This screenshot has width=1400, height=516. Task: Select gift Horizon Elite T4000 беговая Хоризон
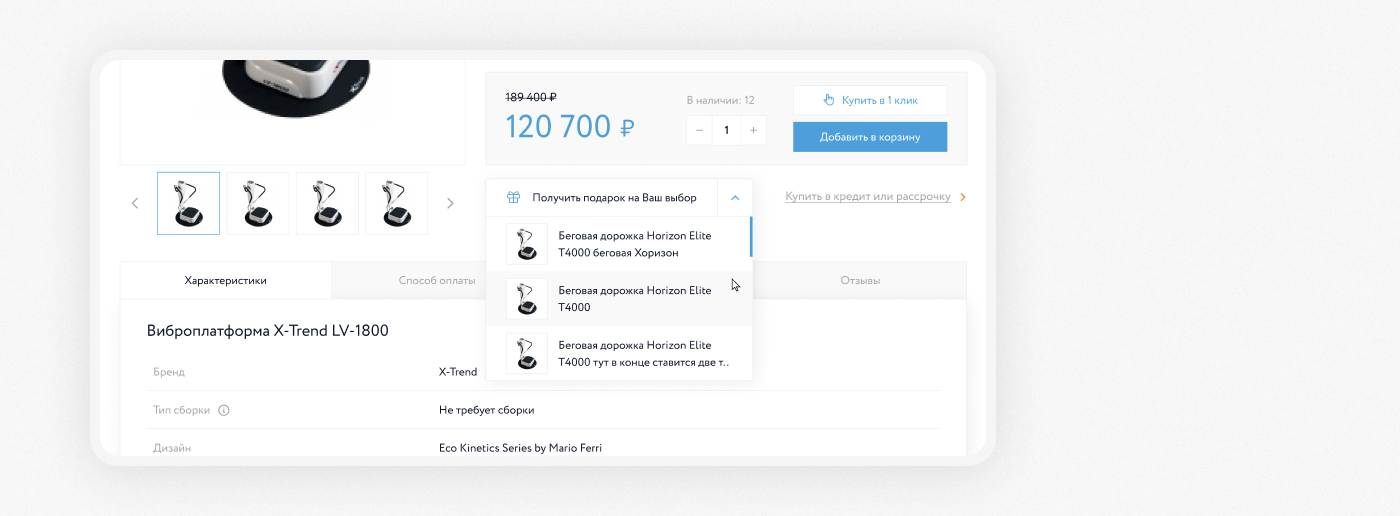point(617,244)
